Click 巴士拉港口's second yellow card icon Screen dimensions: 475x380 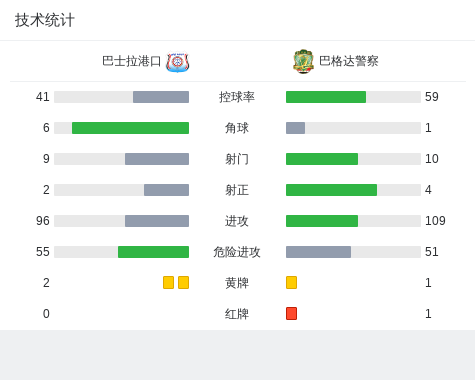[183, 283]
